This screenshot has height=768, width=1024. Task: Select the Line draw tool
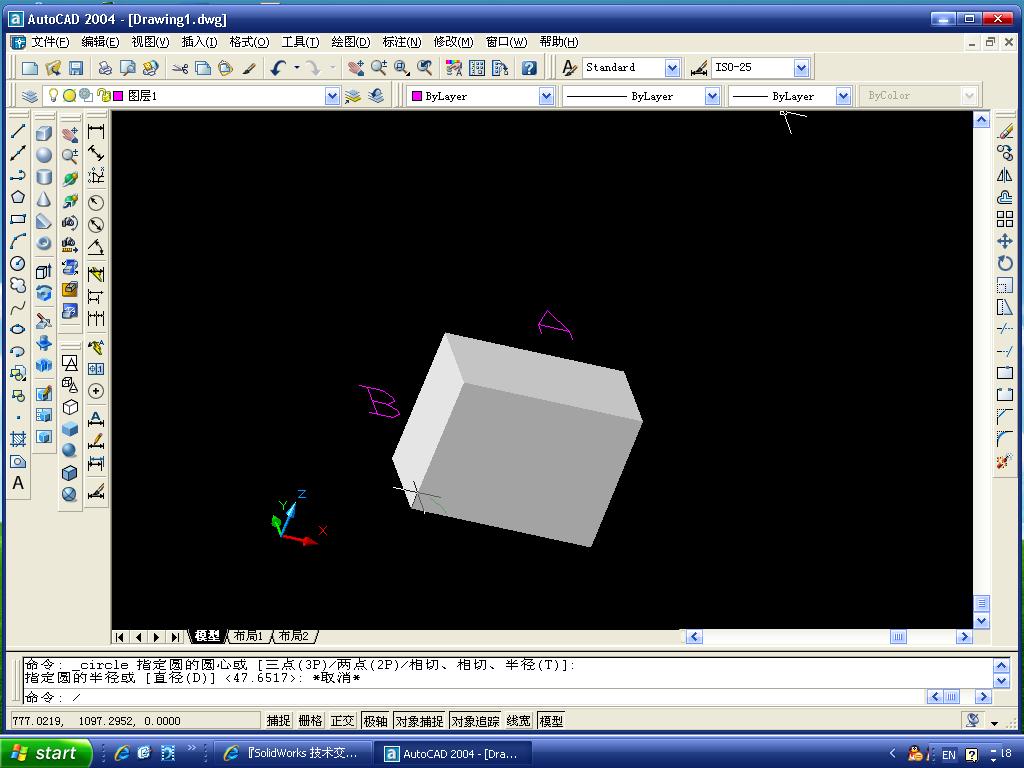pyautogui.click(x=18, y=131)
